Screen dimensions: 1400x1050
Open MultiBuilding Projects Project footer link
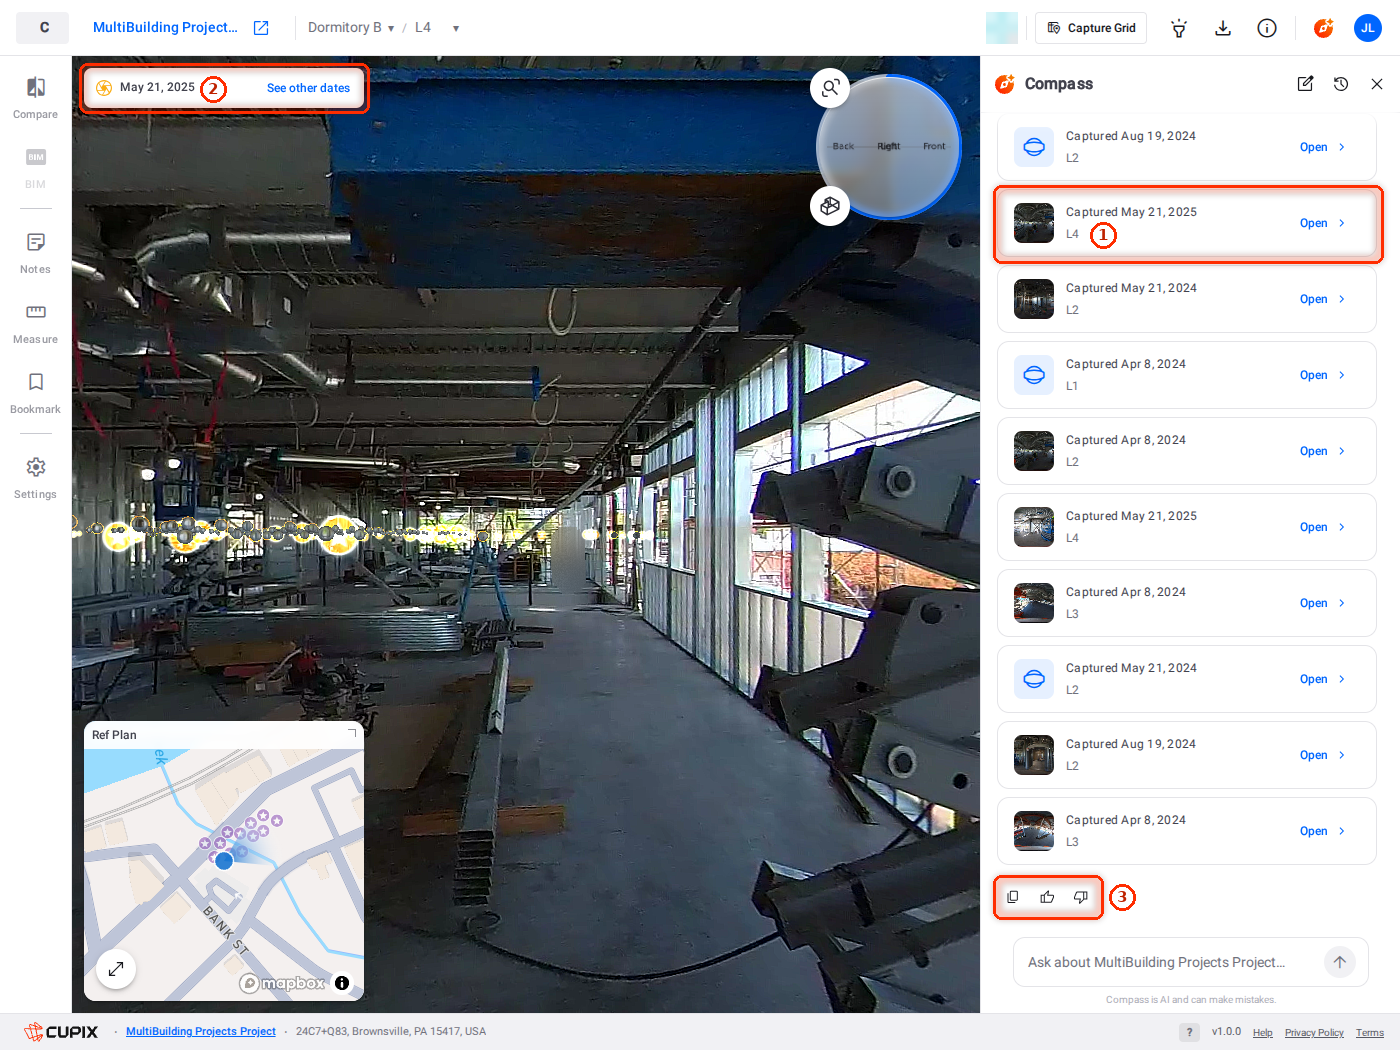click(201, 1032)
